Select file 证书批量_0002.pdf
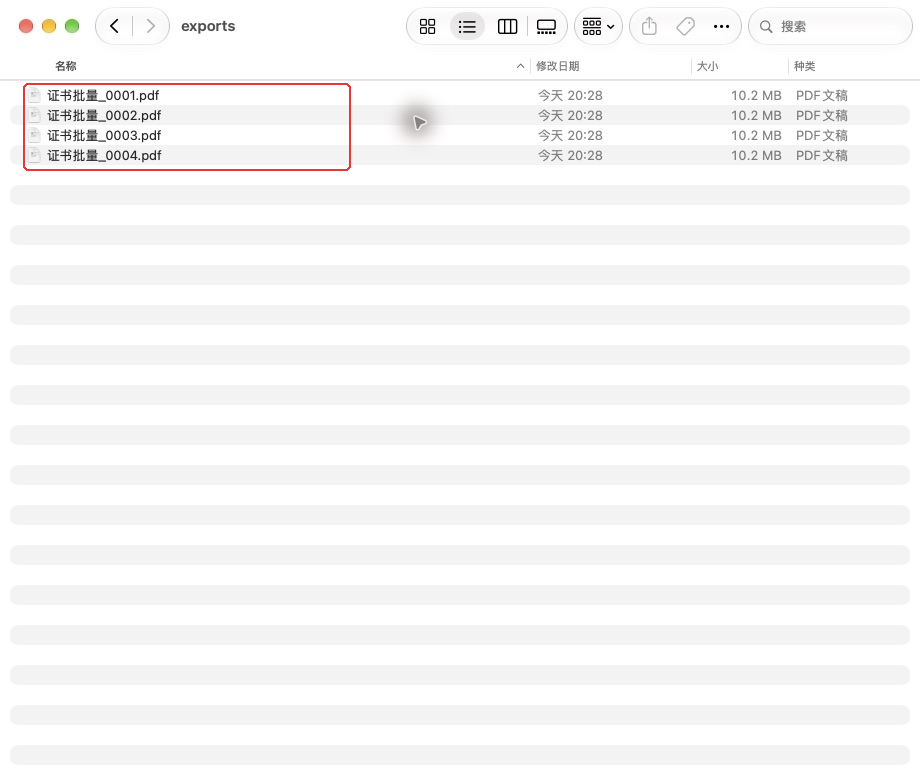Screen dimensions: 920x775 [x=459, y=115]
